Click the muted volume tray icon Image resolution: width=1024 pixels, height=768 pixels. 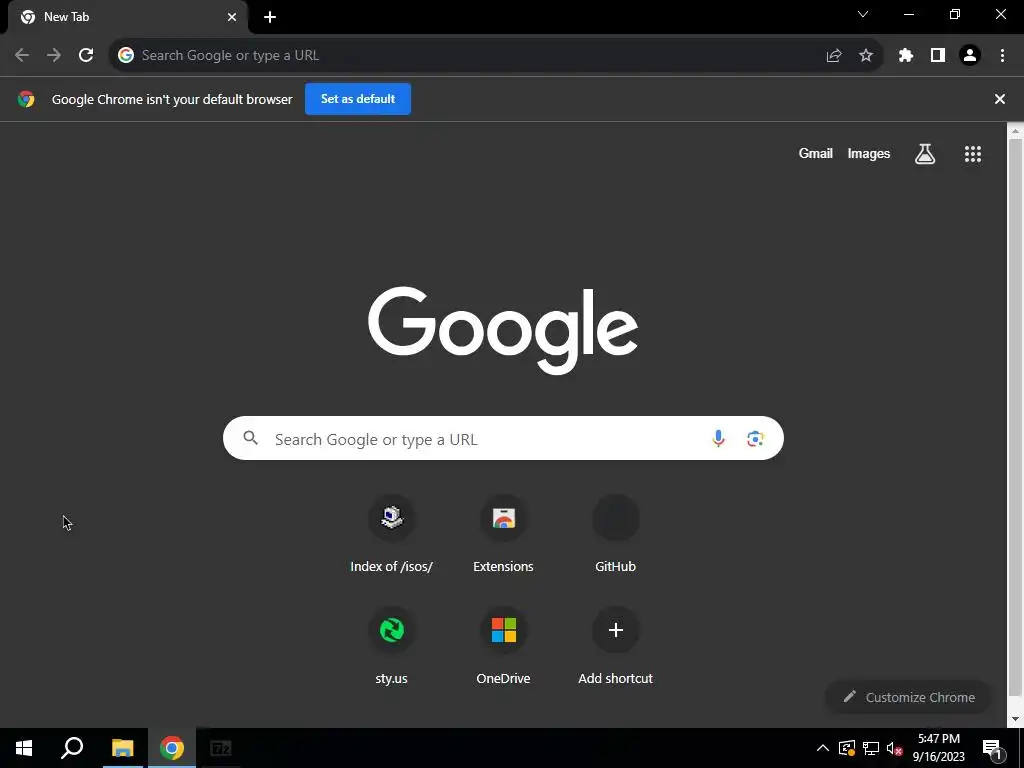pyautogui.click(x=895, y=748)
